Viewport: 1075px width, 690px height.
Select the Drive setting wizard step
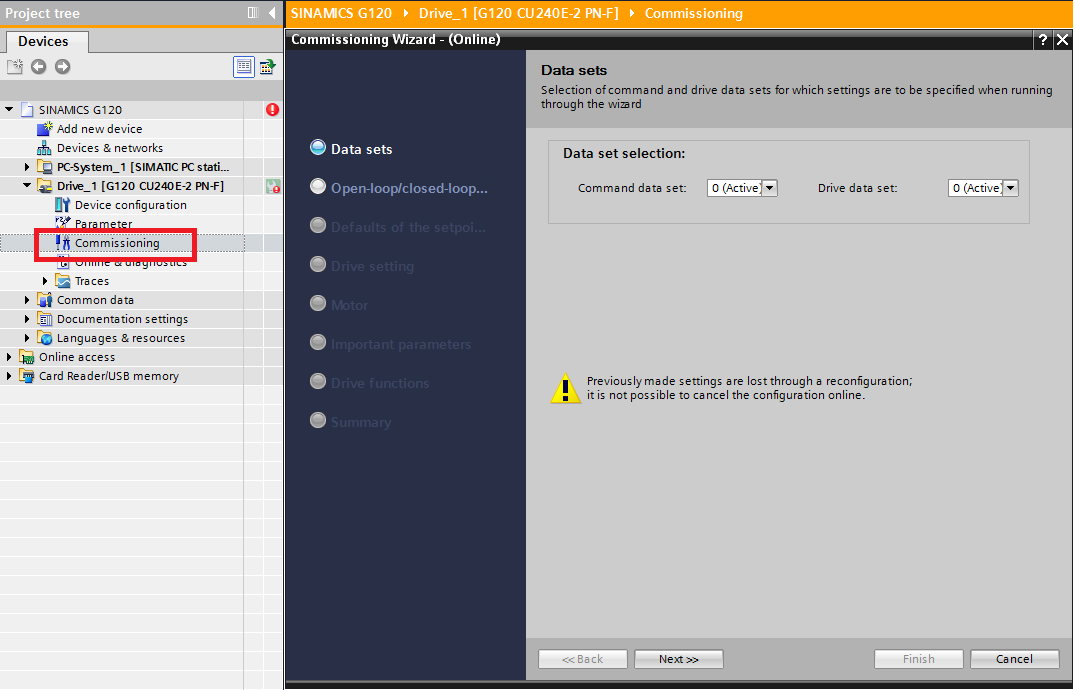(x=362, y=265)
